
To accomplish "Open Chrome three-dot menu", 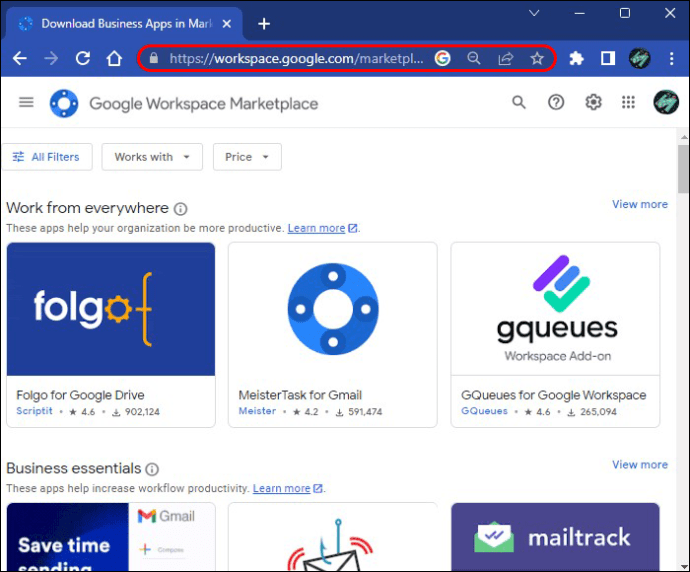I will tap(672, 58).
